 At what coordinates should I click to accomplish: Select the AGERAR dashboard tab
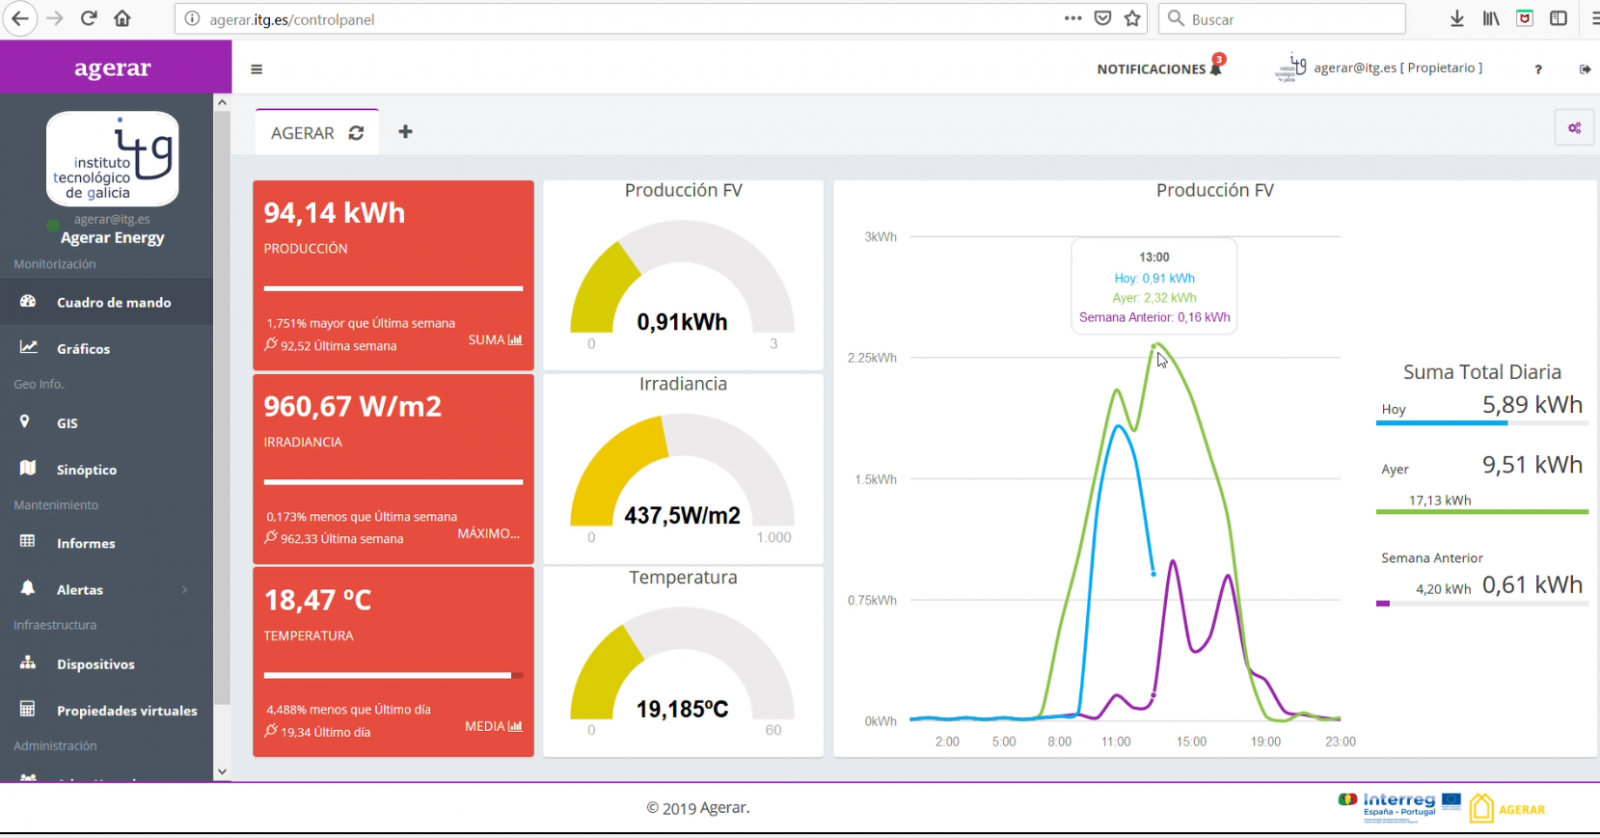click(x=302, y=133)
